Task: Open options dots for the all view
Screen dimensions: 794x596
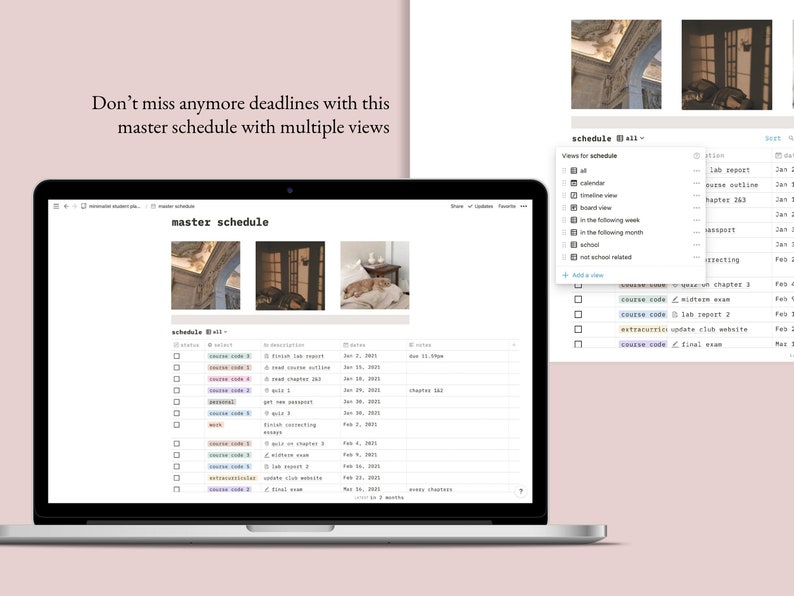Action: pyautogui.click(x=696, y=171)
